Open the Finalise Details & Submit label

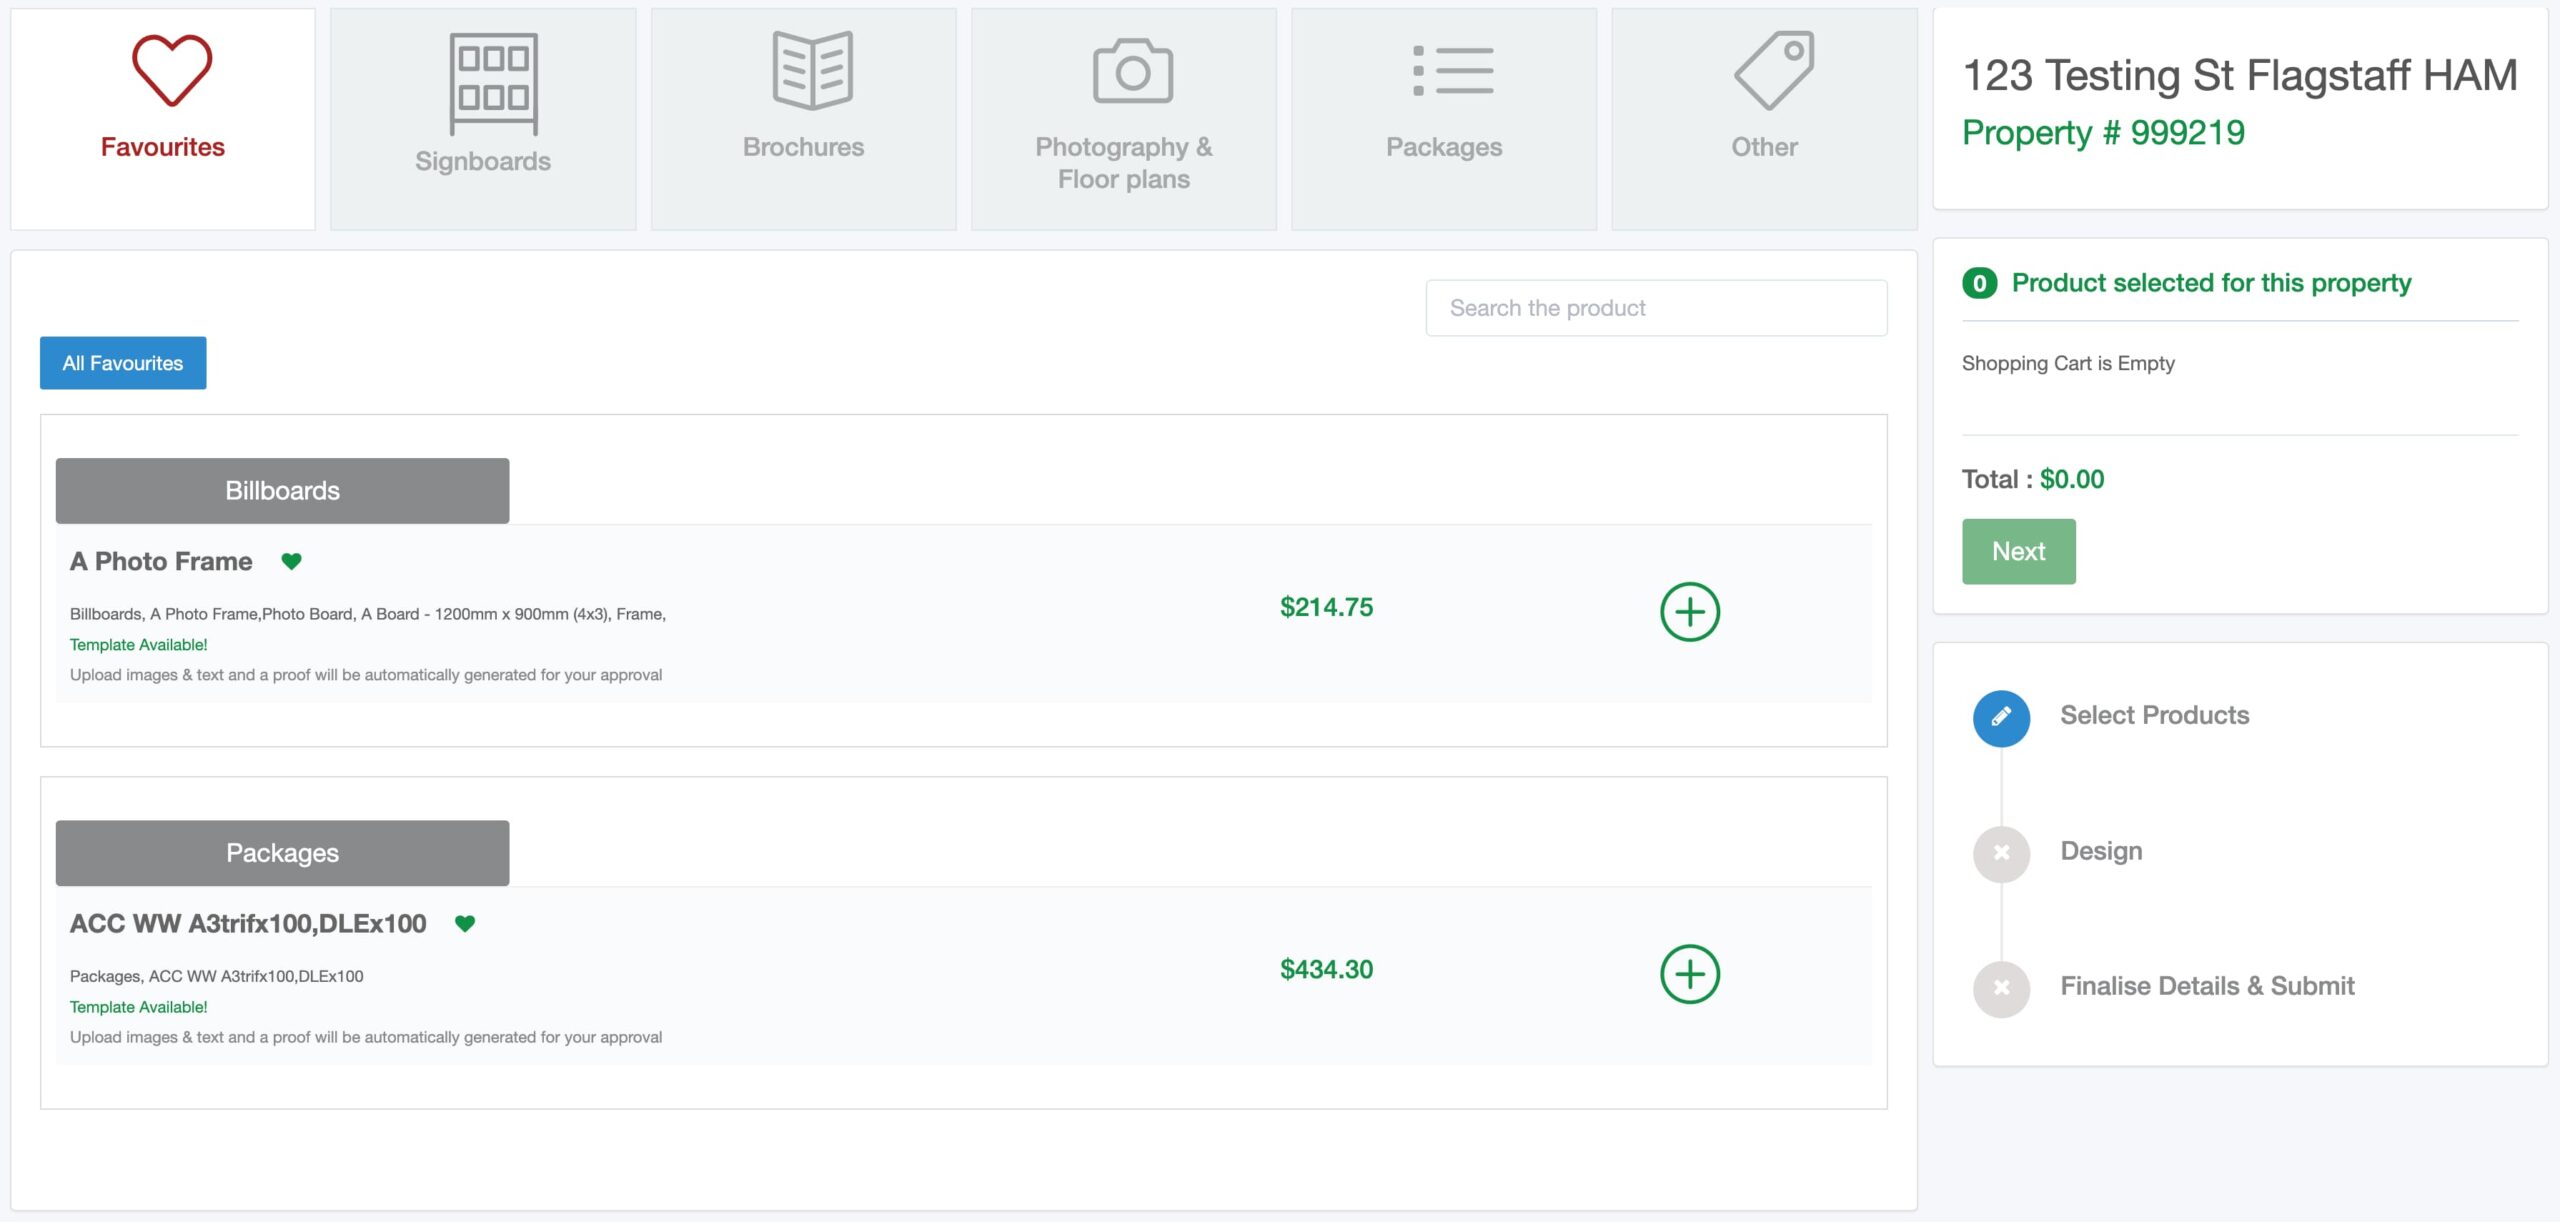pyautogui.click(x=2207, y=986)
